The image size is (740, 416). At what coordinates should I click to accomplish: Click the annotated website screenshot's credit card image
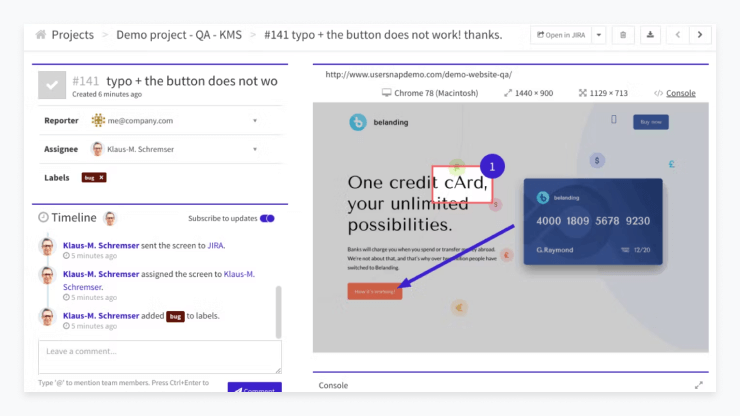point(593,221)
